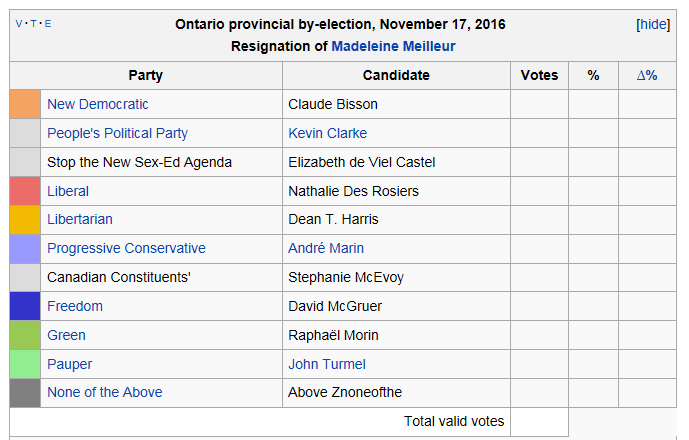Click candidate John Turmel link

327,364
